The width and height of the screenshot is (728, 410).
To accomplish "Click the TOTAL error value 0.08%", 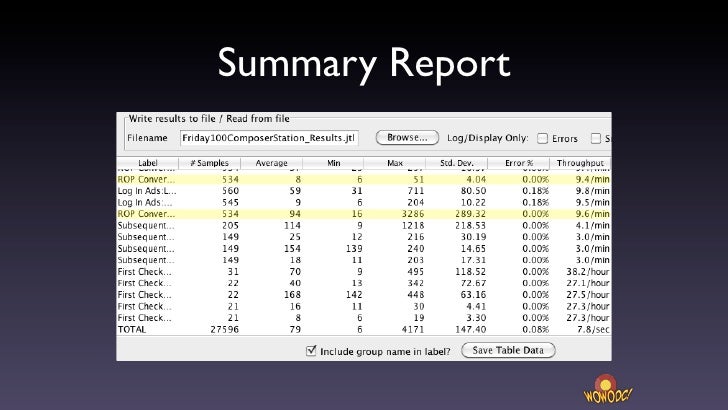I will tap(535, 330).
